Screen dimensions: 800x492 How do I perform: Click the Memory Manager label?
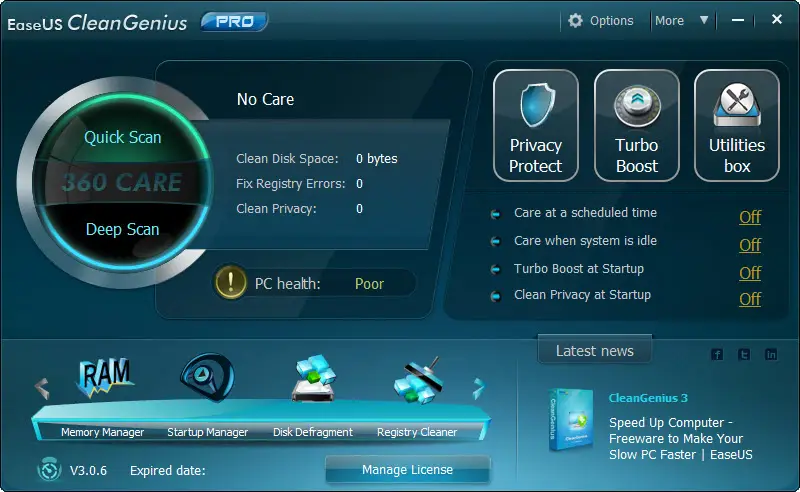coord(103,432)
